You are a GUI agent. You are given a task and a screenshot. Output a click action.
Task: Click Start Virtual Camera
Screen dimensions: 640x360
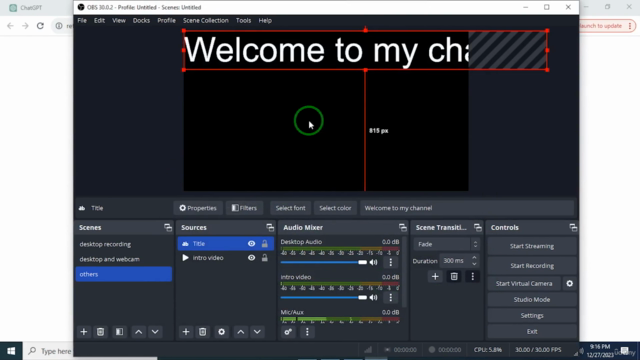point(524,283)
